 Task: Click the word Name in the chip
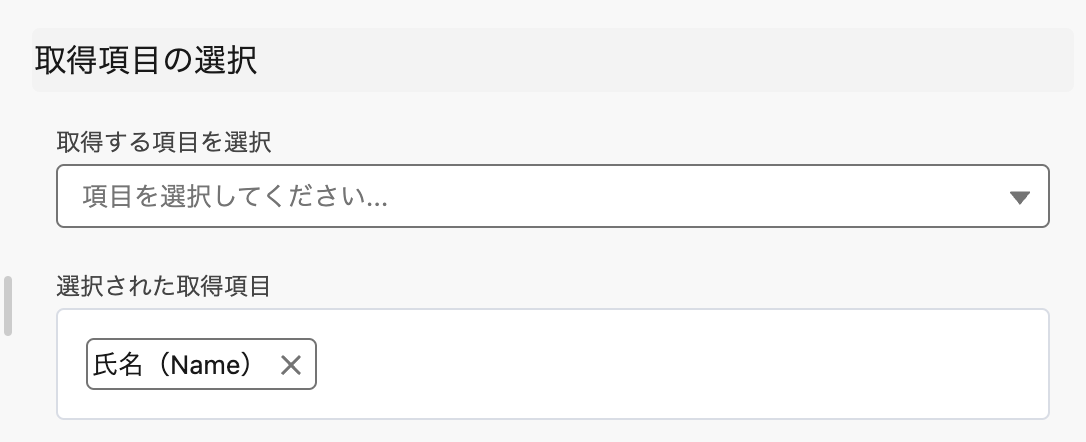pos(205,366)
